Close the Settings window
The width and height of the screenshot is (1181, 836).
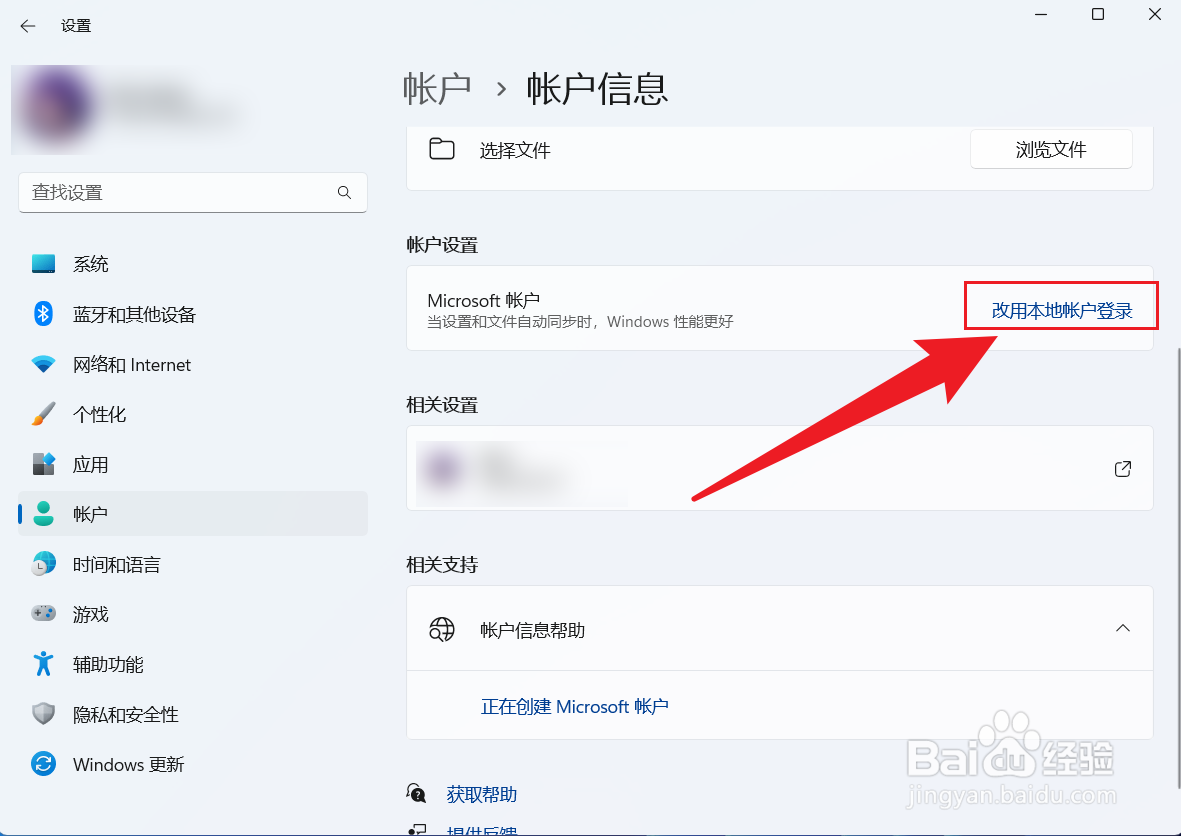pyautogui.click(x=1154, y=14)
